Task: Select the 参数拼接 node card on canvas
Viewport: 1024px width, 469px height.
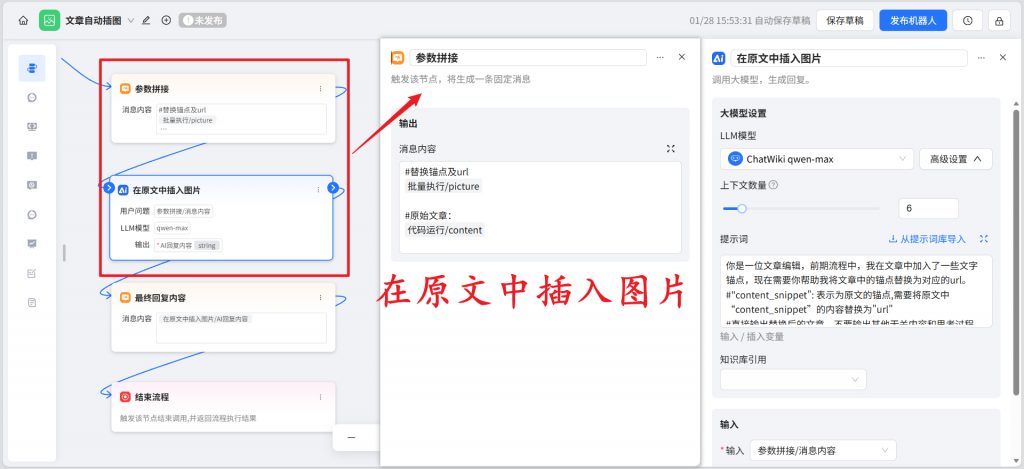Action: click(x=223, y=108)
